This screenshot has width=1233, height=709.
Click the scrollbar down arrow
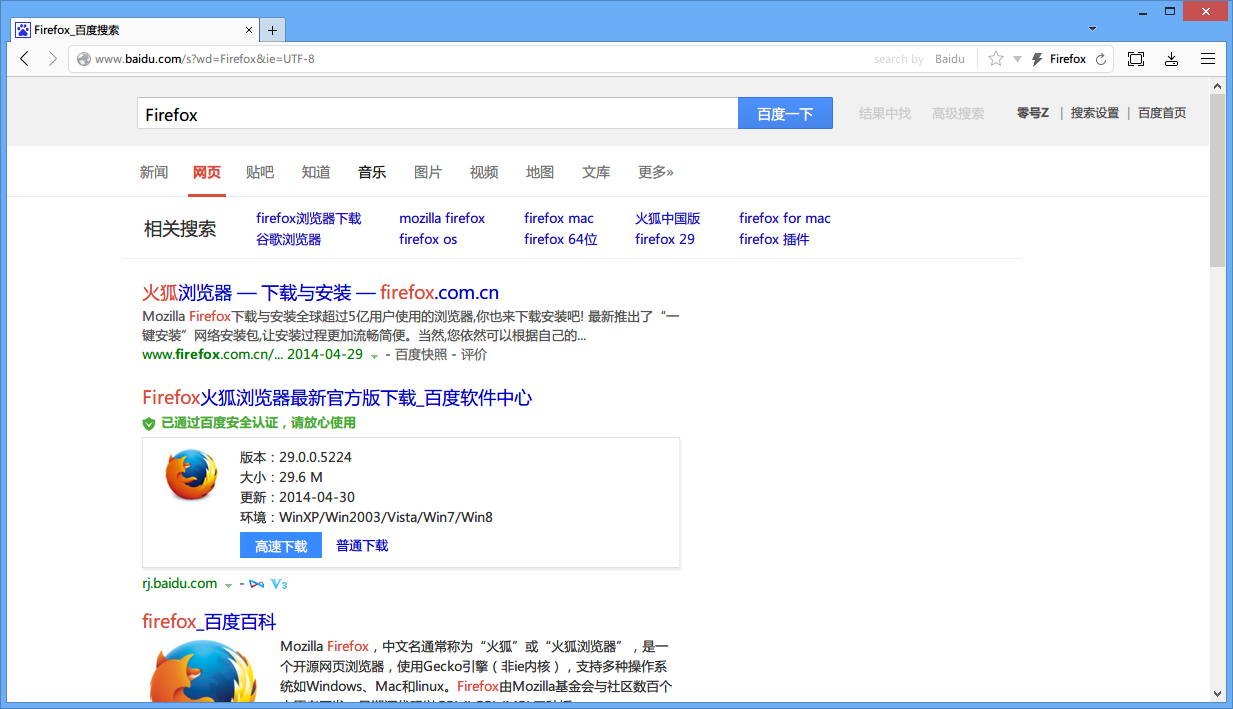click(1217, 693)
